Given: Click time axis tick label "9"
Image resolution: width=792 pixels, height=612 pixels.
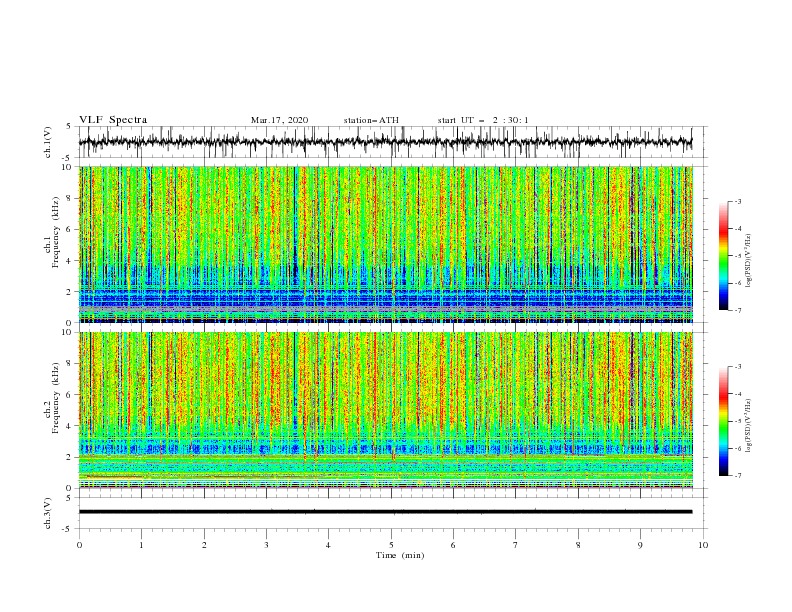Looking at the screenshot, I should tap(640, 545).
